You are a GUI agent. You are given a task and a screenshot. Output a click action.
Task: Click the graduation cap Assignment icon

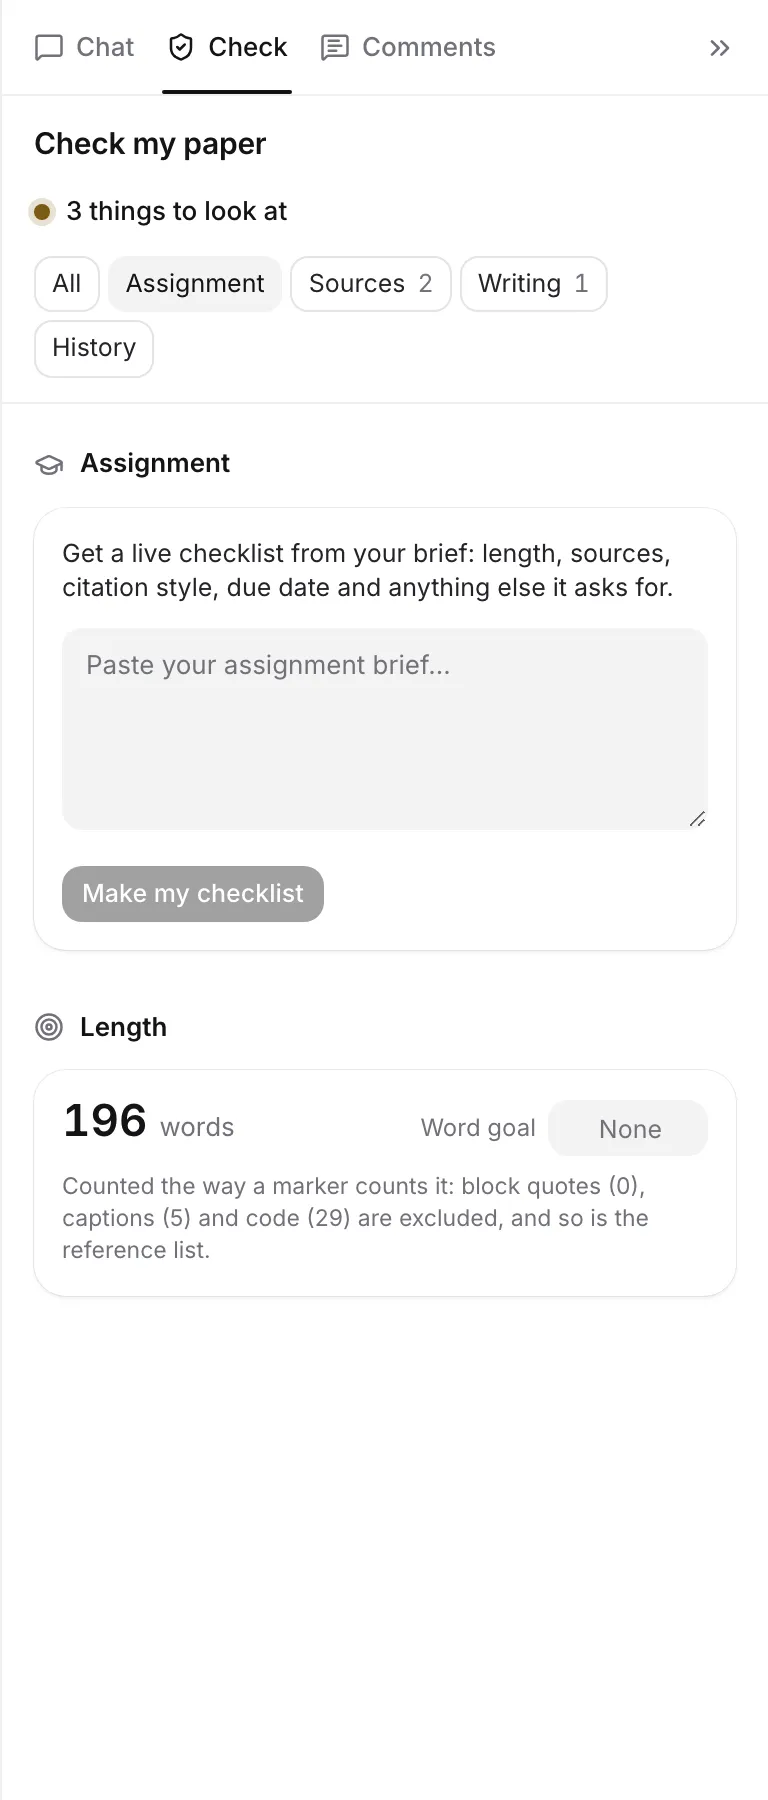[49, 464]
